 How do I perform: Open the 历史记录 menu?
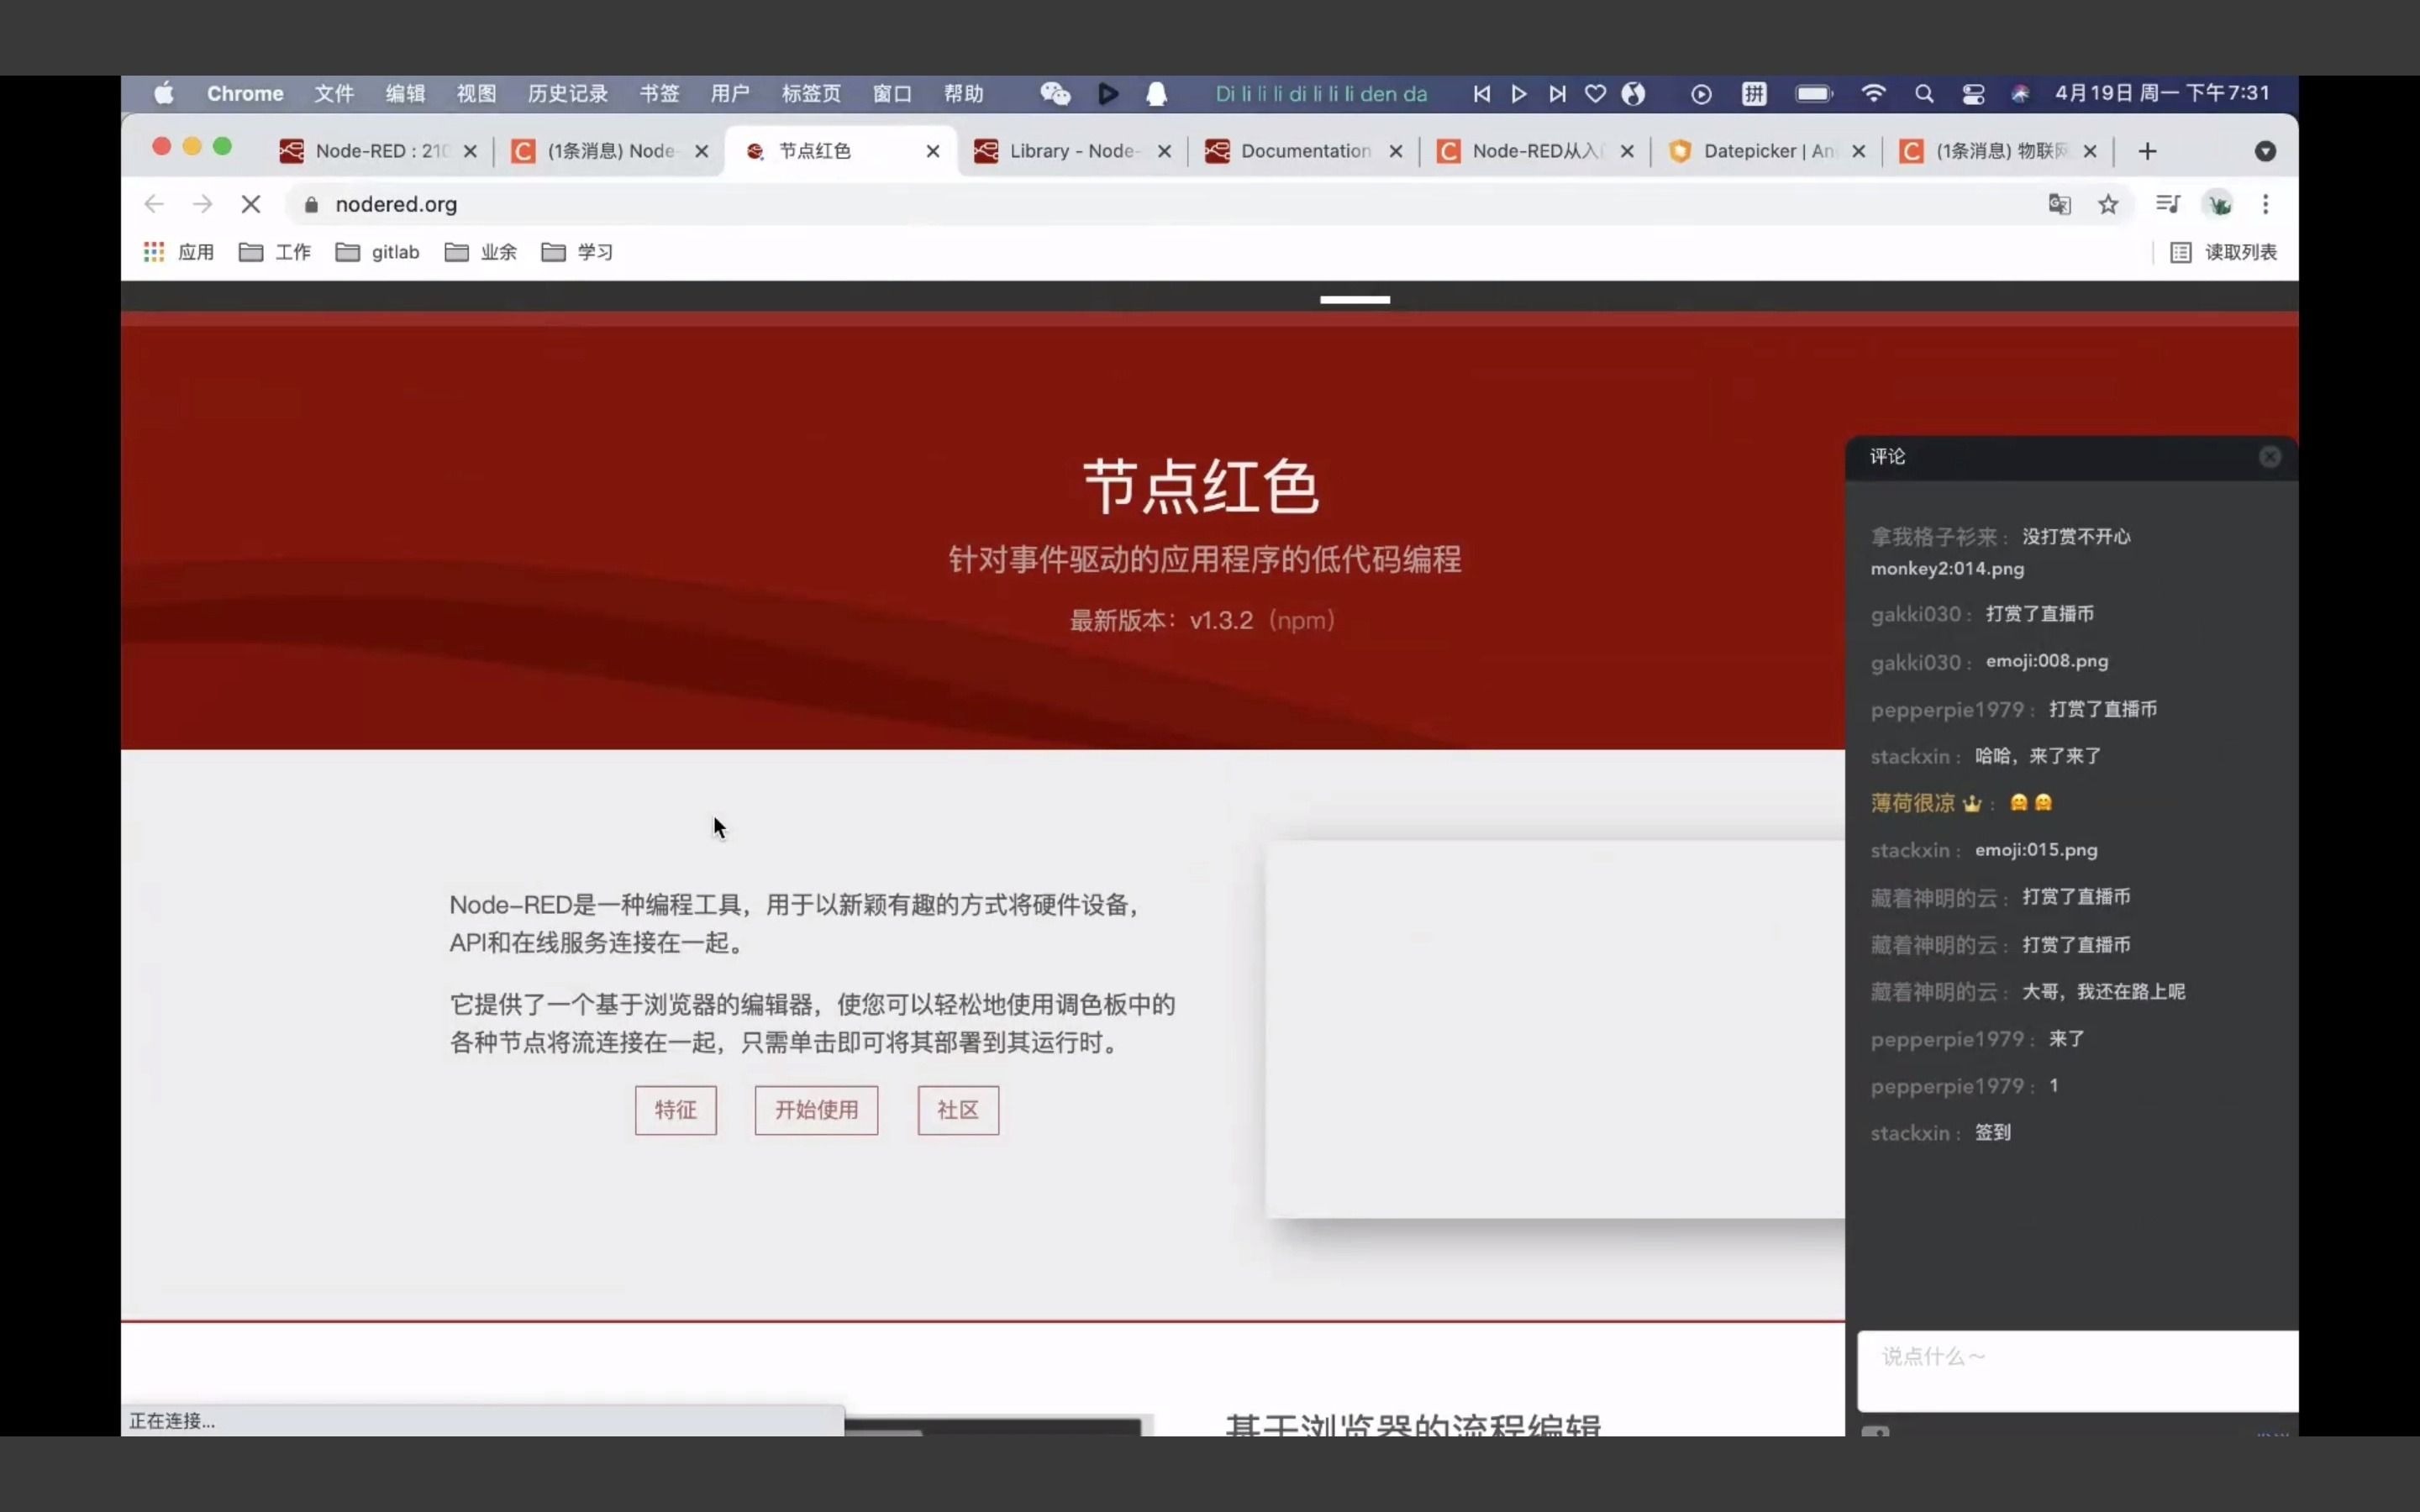click(x=566, y=93)
